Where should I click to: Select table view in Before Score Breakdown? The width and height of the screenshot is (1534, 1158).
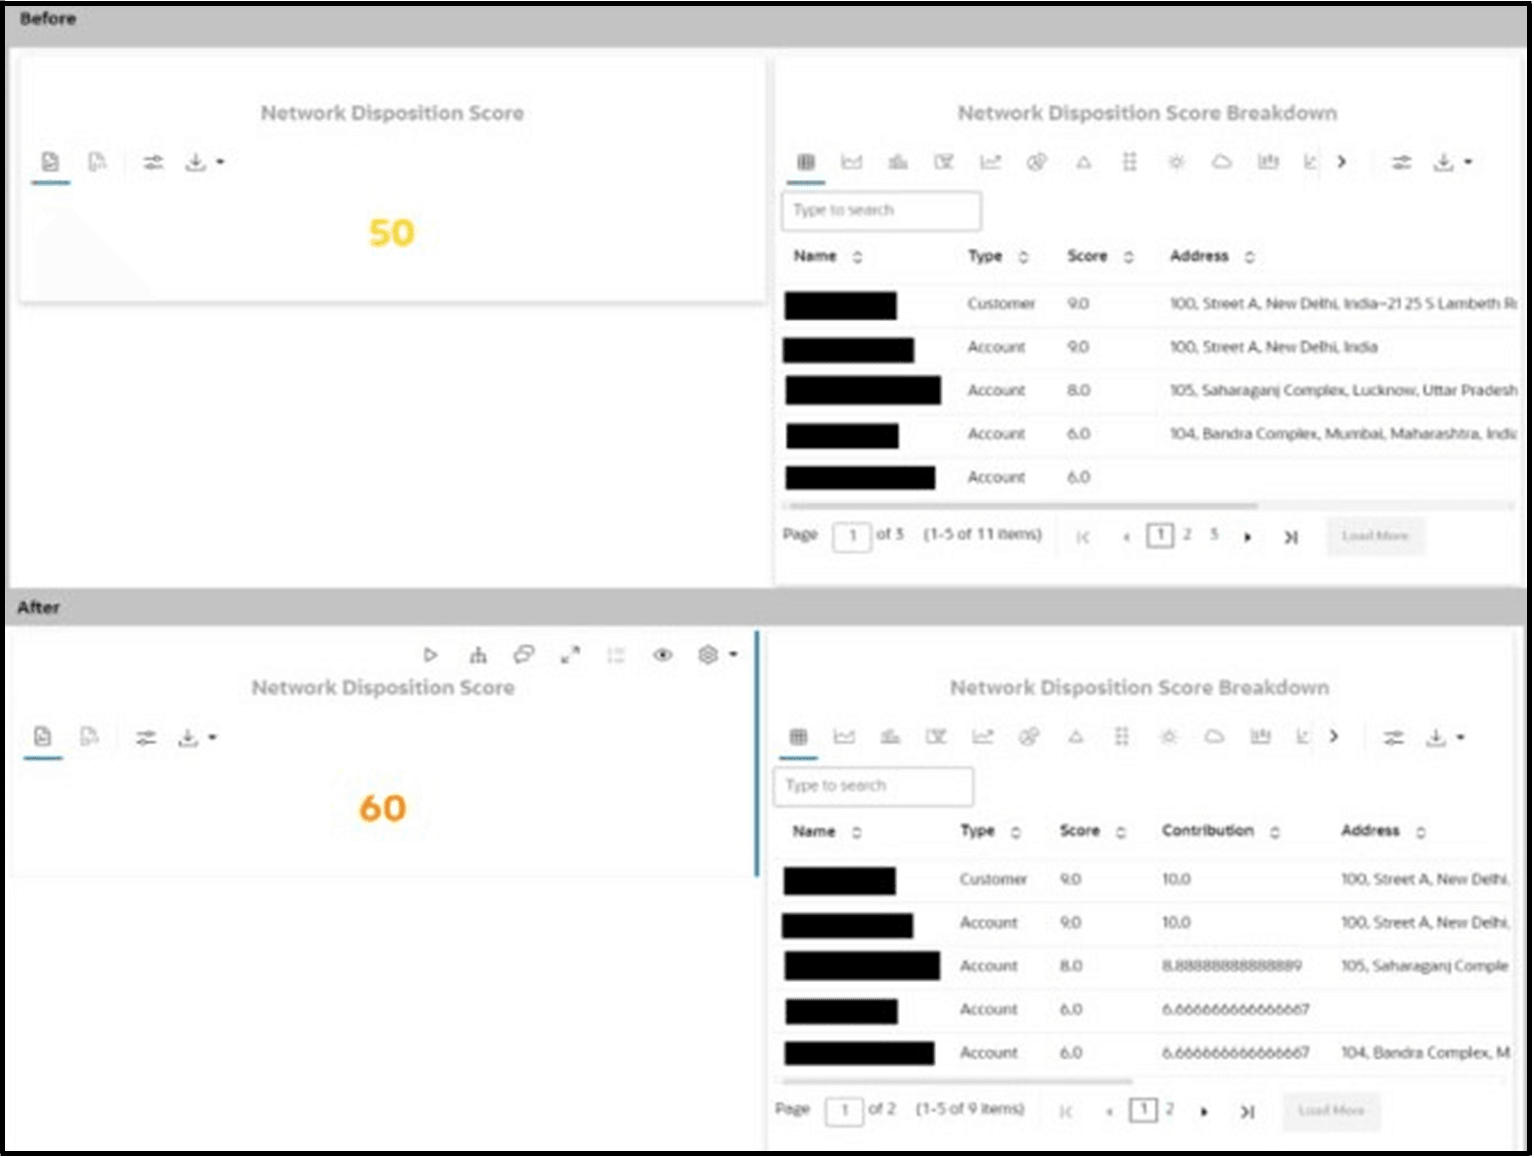pyautogui.click(x=806, y=162)
